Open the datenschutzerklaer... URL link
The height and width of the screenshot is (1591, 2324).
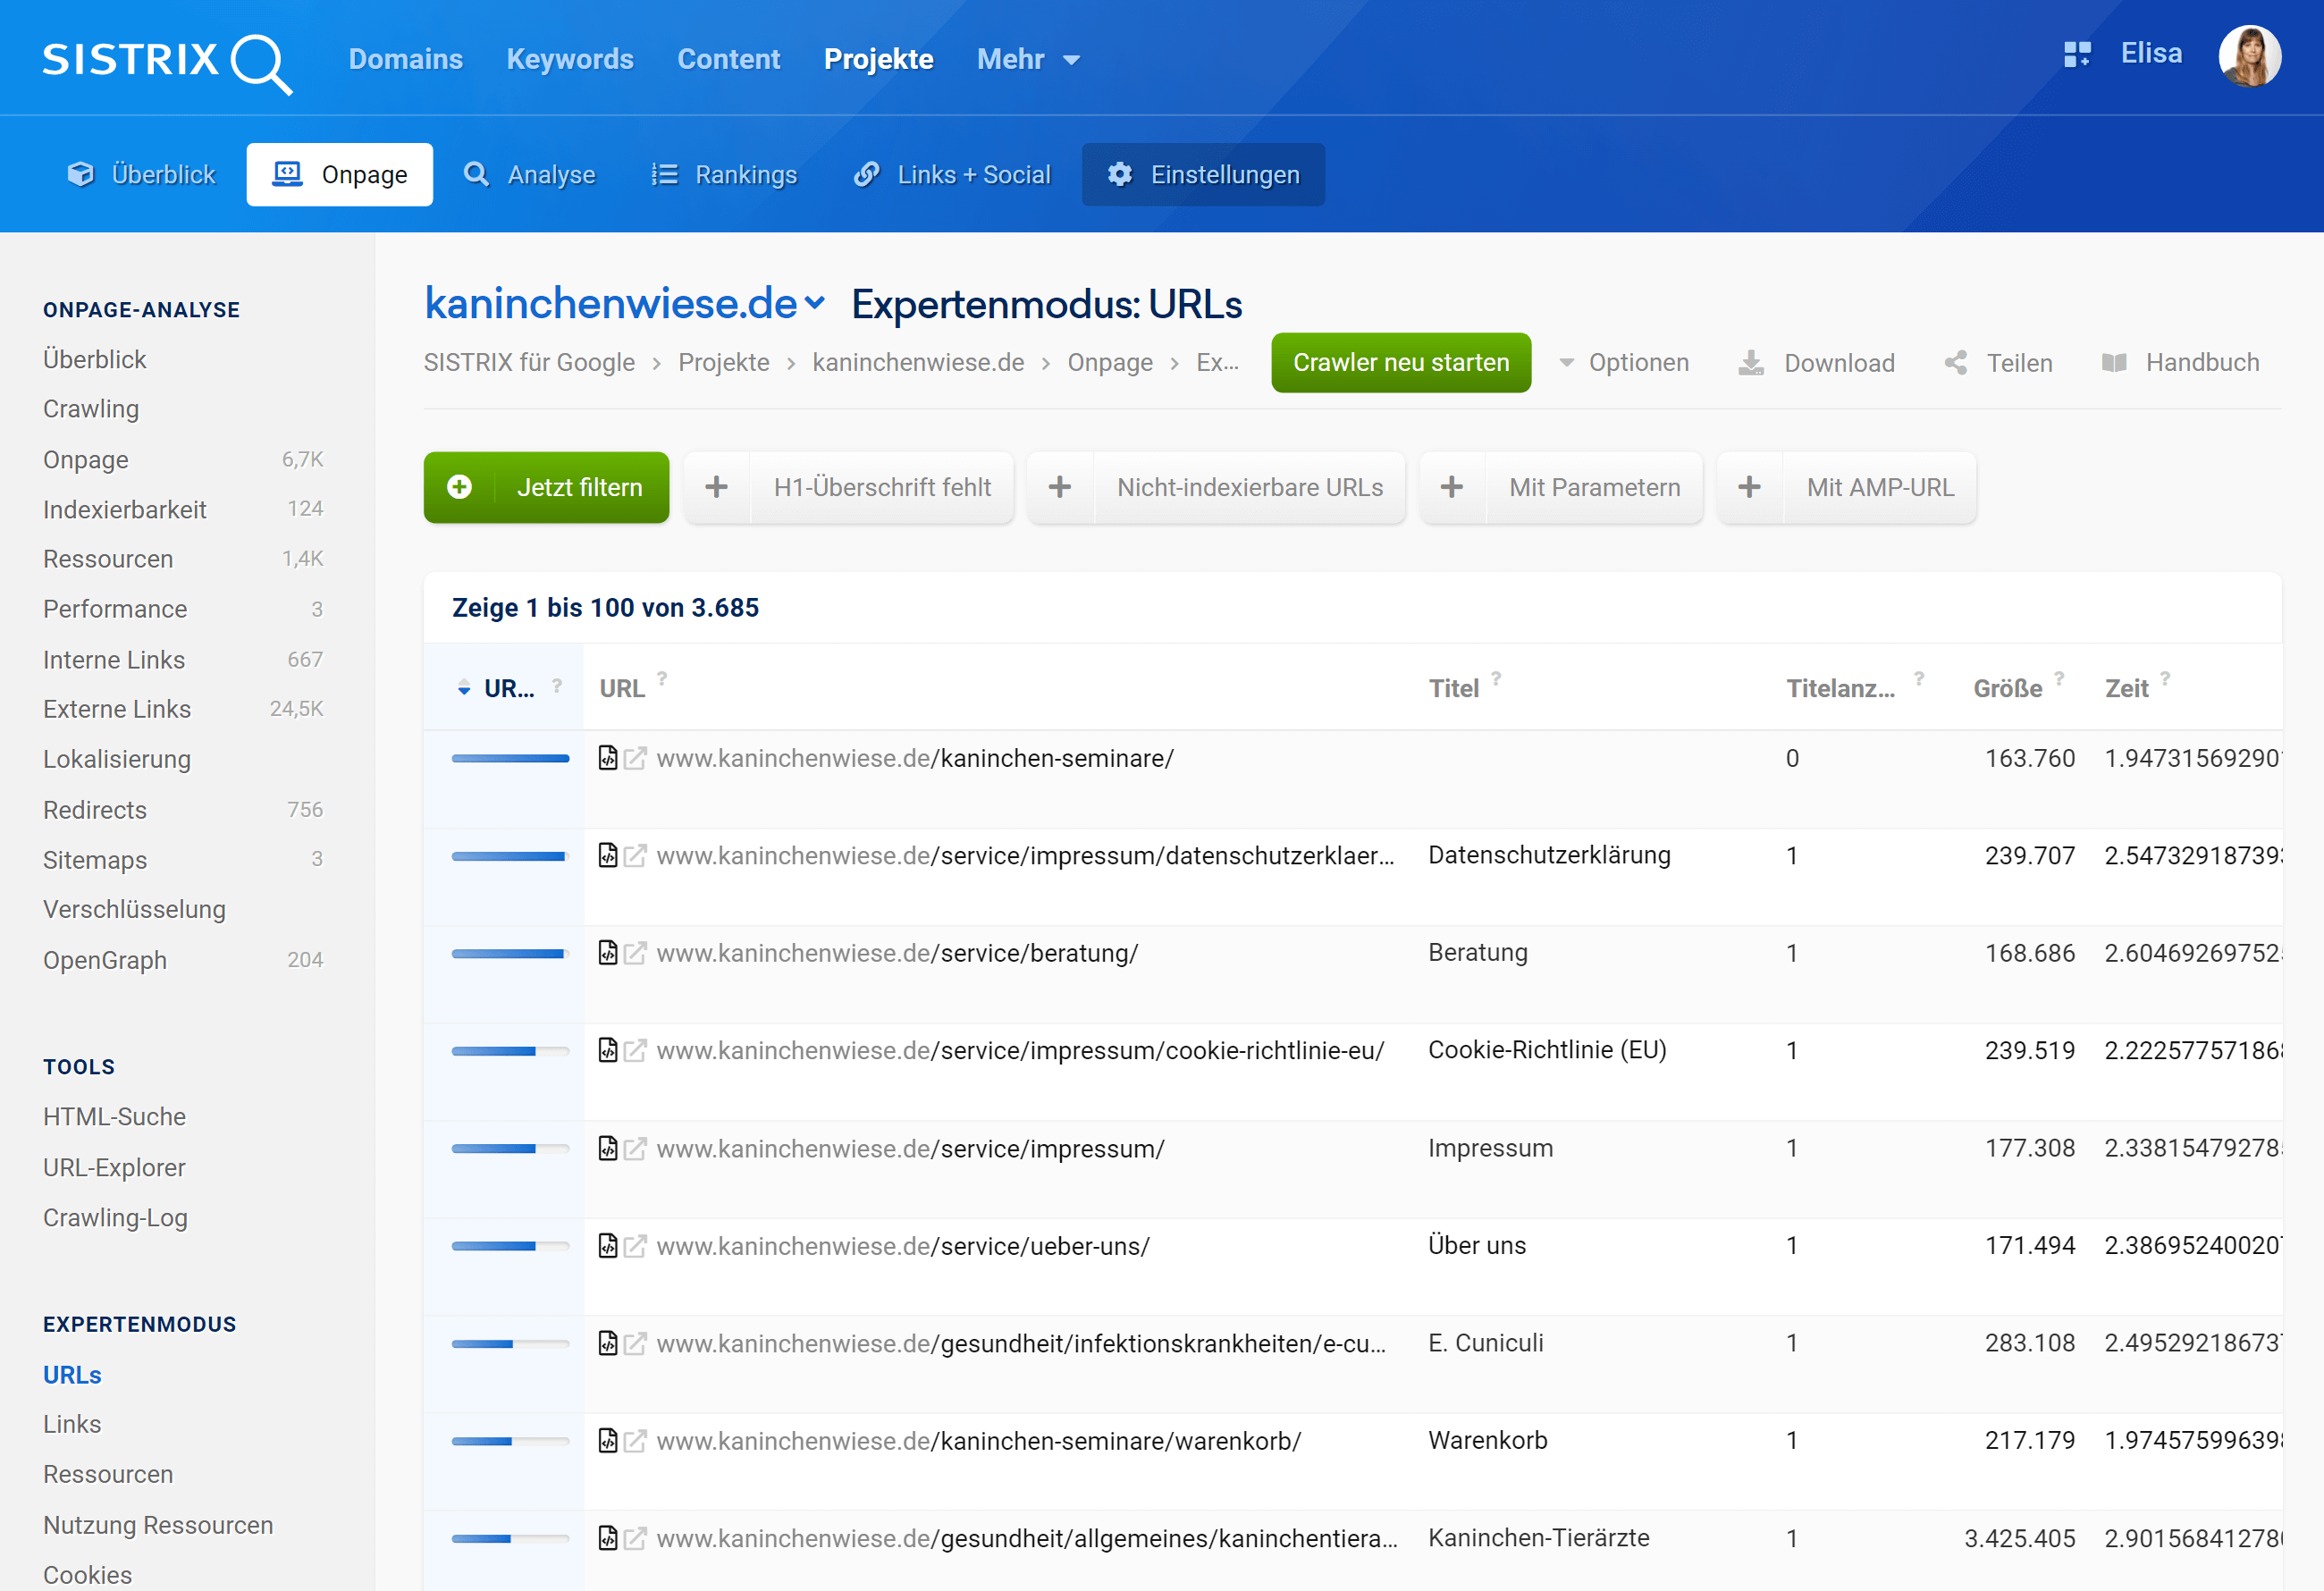pos(1025,856)
